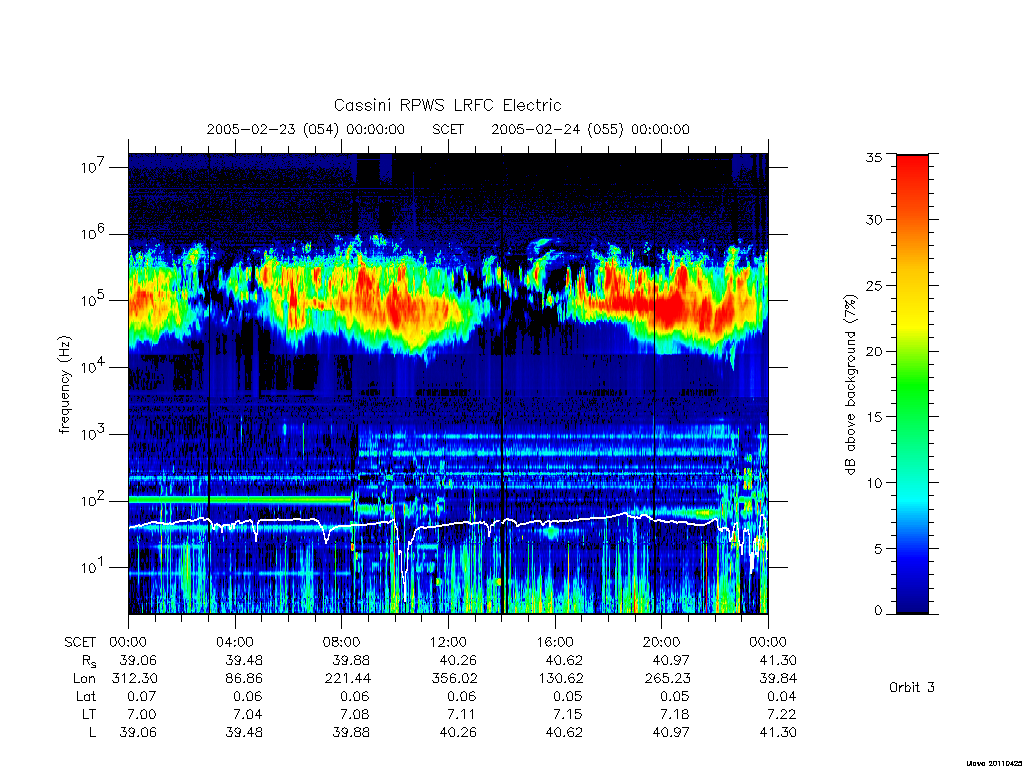Click the end date 2005-02-24 (055) label
The image size is (1024, 768).
point(557,129)
